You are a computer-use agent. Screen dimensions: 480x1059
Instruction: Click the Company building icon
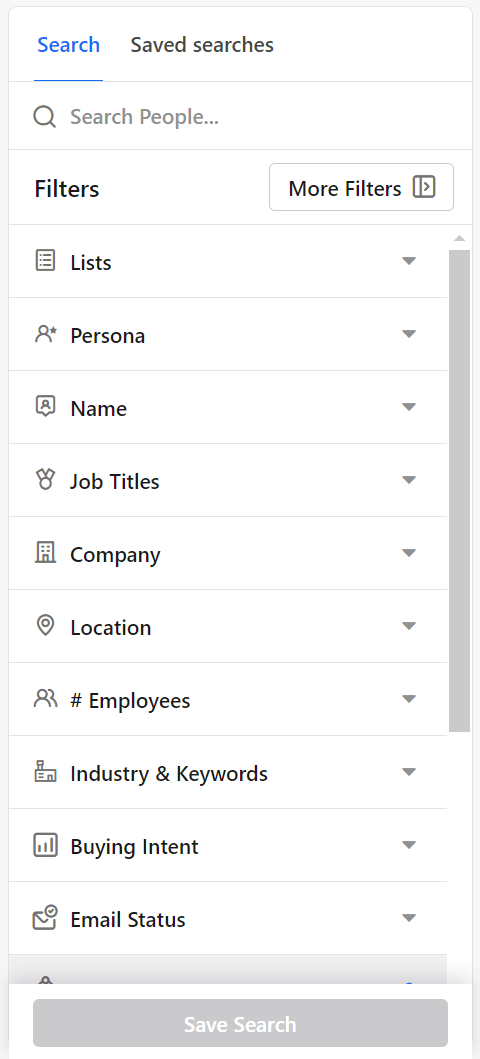pyautogui.click(x=45, y=552)
